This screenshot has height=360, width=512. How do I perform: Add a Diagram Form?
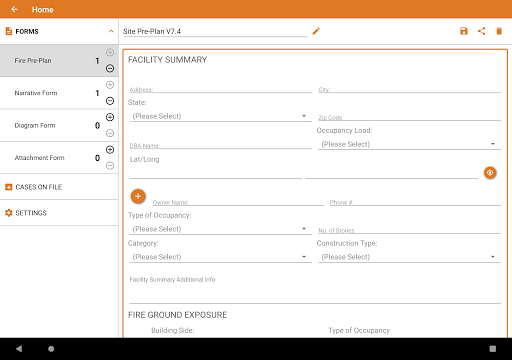point(110,117)
